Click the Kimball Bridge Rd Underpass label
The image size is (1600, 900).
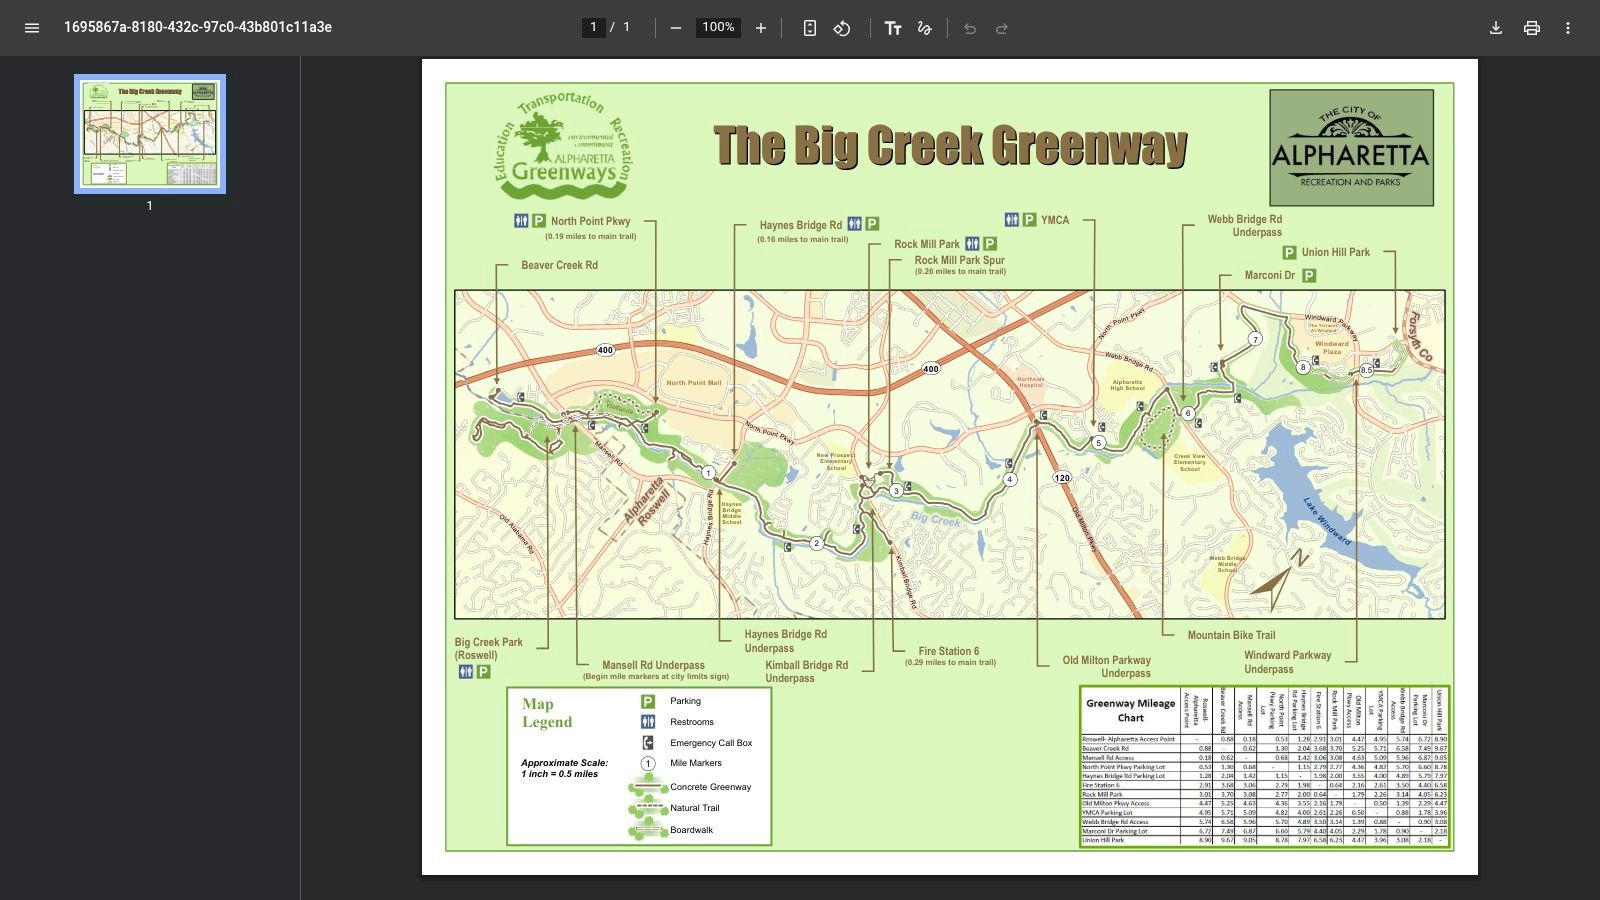pyautogui.click(x=806, y=672)
